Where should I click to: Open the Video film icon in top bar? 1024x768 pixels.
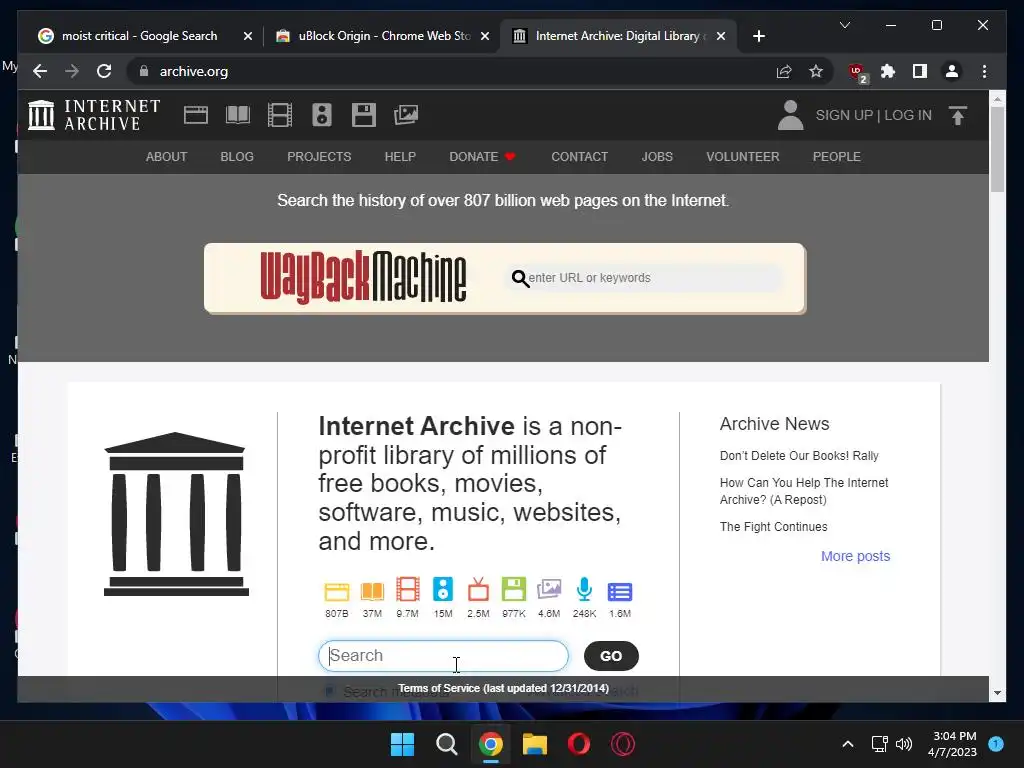tap(280, 115)
